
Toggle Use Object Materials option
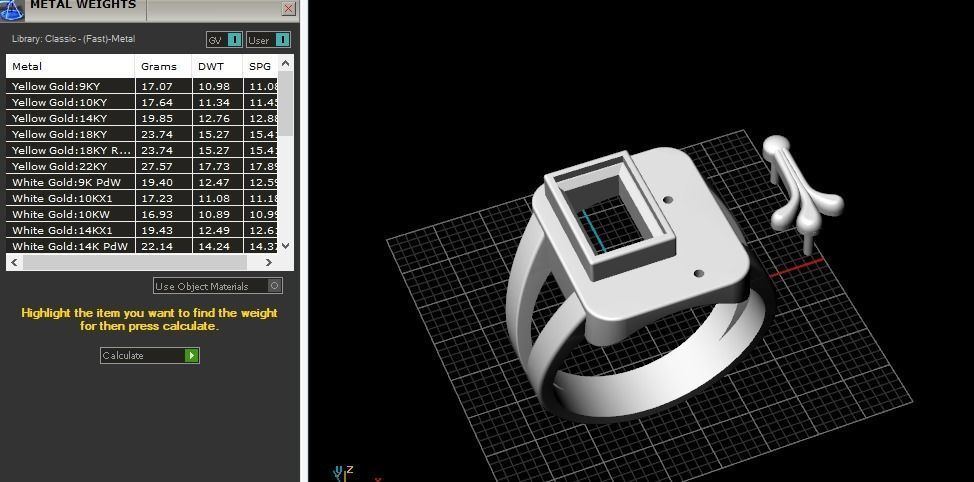pyautogui.click(x=218, y=286)
